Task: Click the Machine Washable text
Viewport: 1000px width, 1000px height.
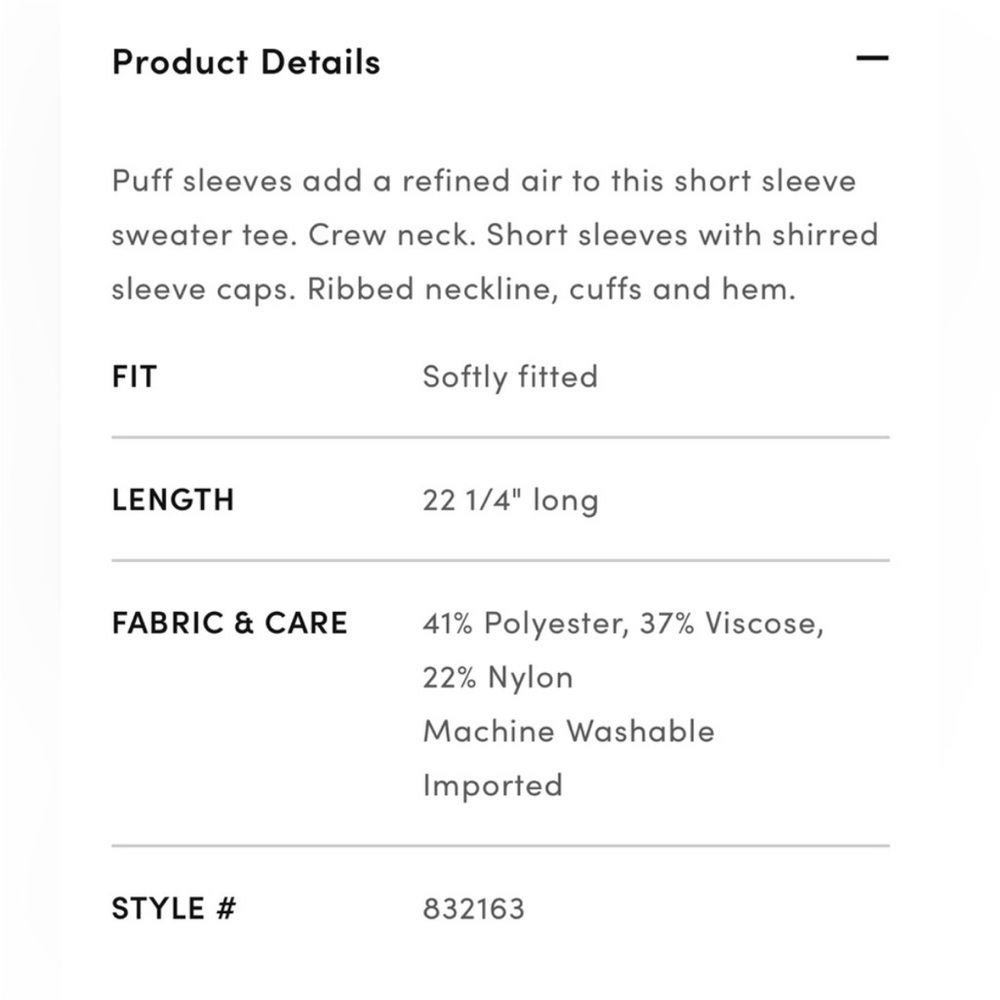Action: (568, 731)
